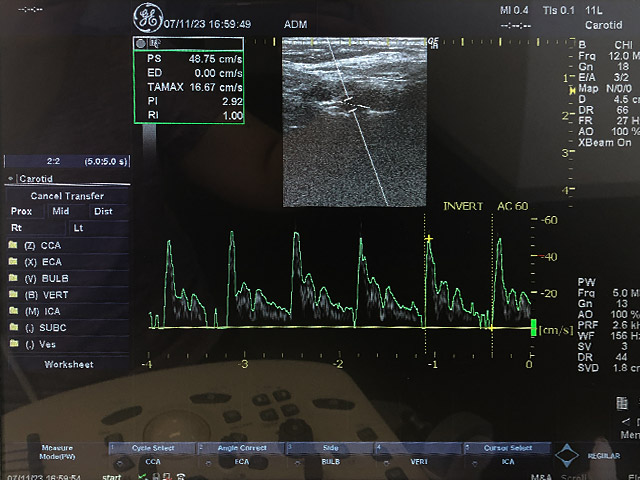Select the BULB folder icon
This screenshot has height=480, width=640.
[13, 278]
